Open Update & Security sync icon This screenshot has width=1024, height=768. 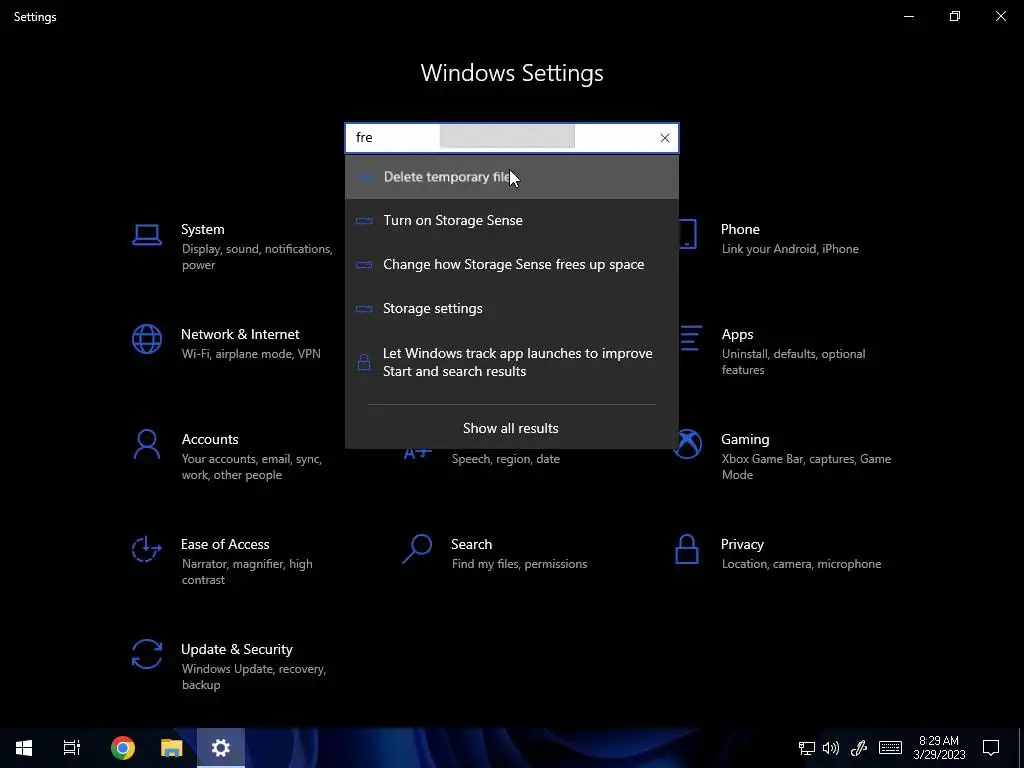point(146,654)
